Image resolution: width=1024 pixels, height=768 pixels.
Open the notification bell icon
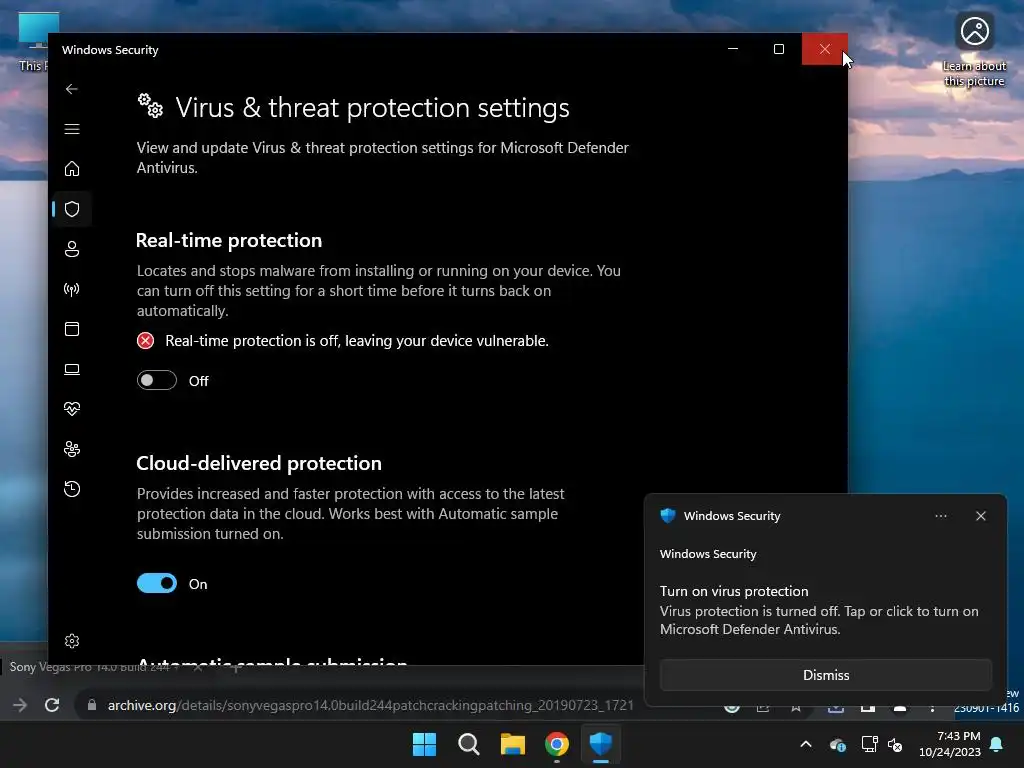997,744
